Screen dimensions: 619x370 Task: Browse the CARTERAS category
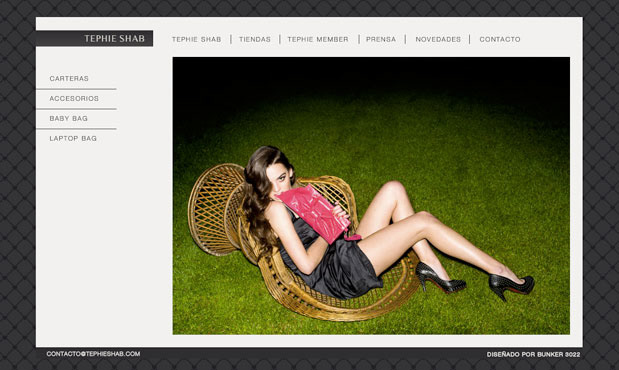69,79
